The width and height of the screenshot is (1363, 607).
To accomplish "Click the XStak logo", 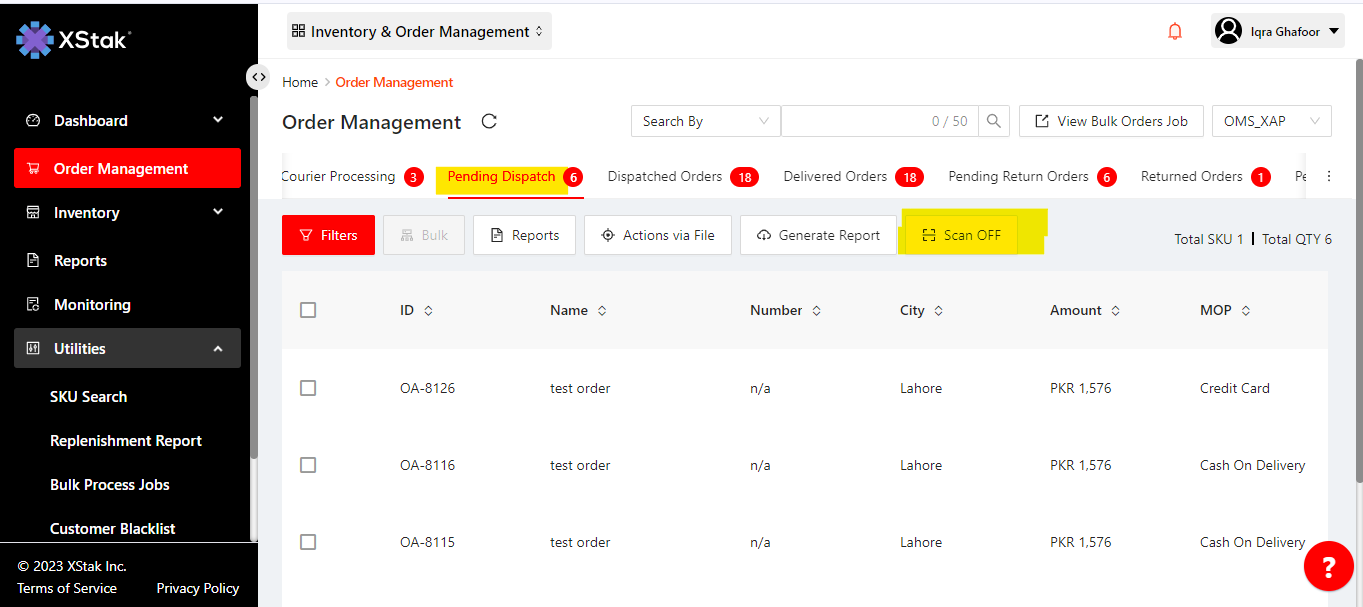I will (74, 40).
